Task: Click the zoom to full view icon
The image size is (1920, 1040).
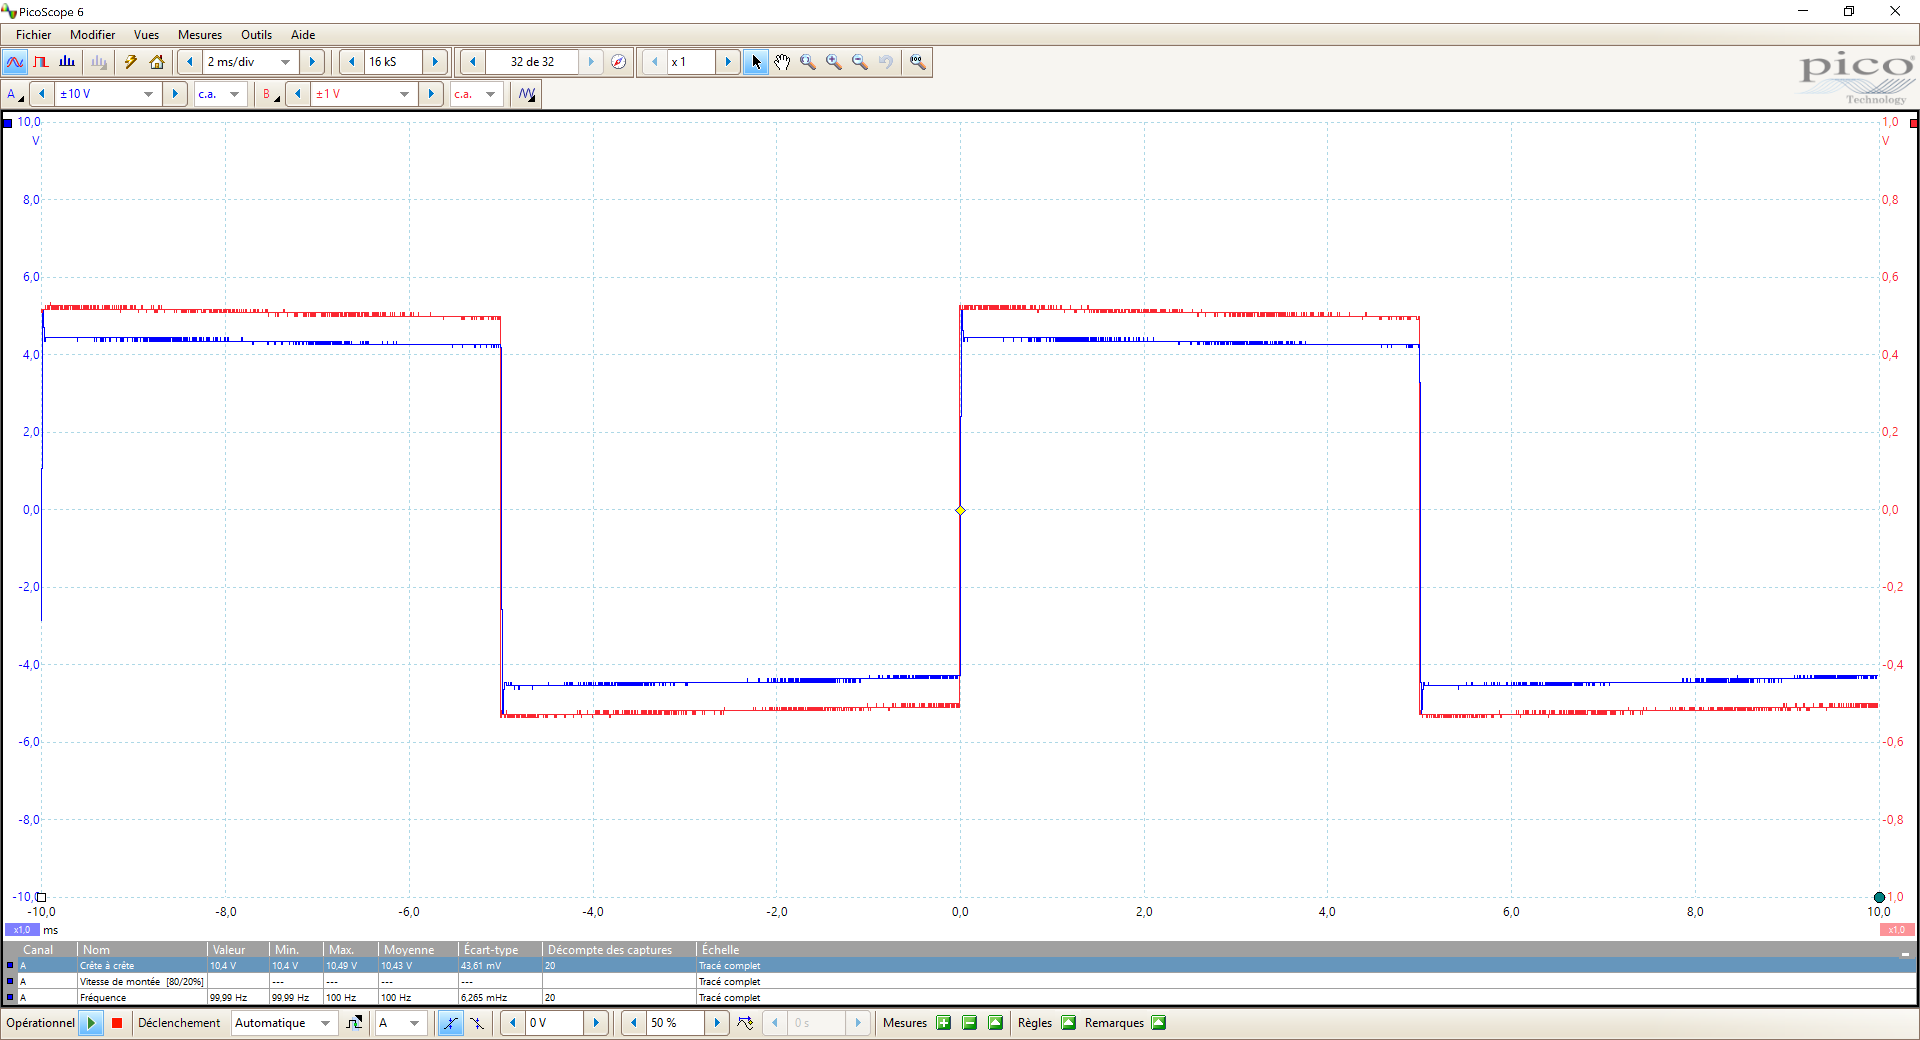Action: click(x=918, y=62)
